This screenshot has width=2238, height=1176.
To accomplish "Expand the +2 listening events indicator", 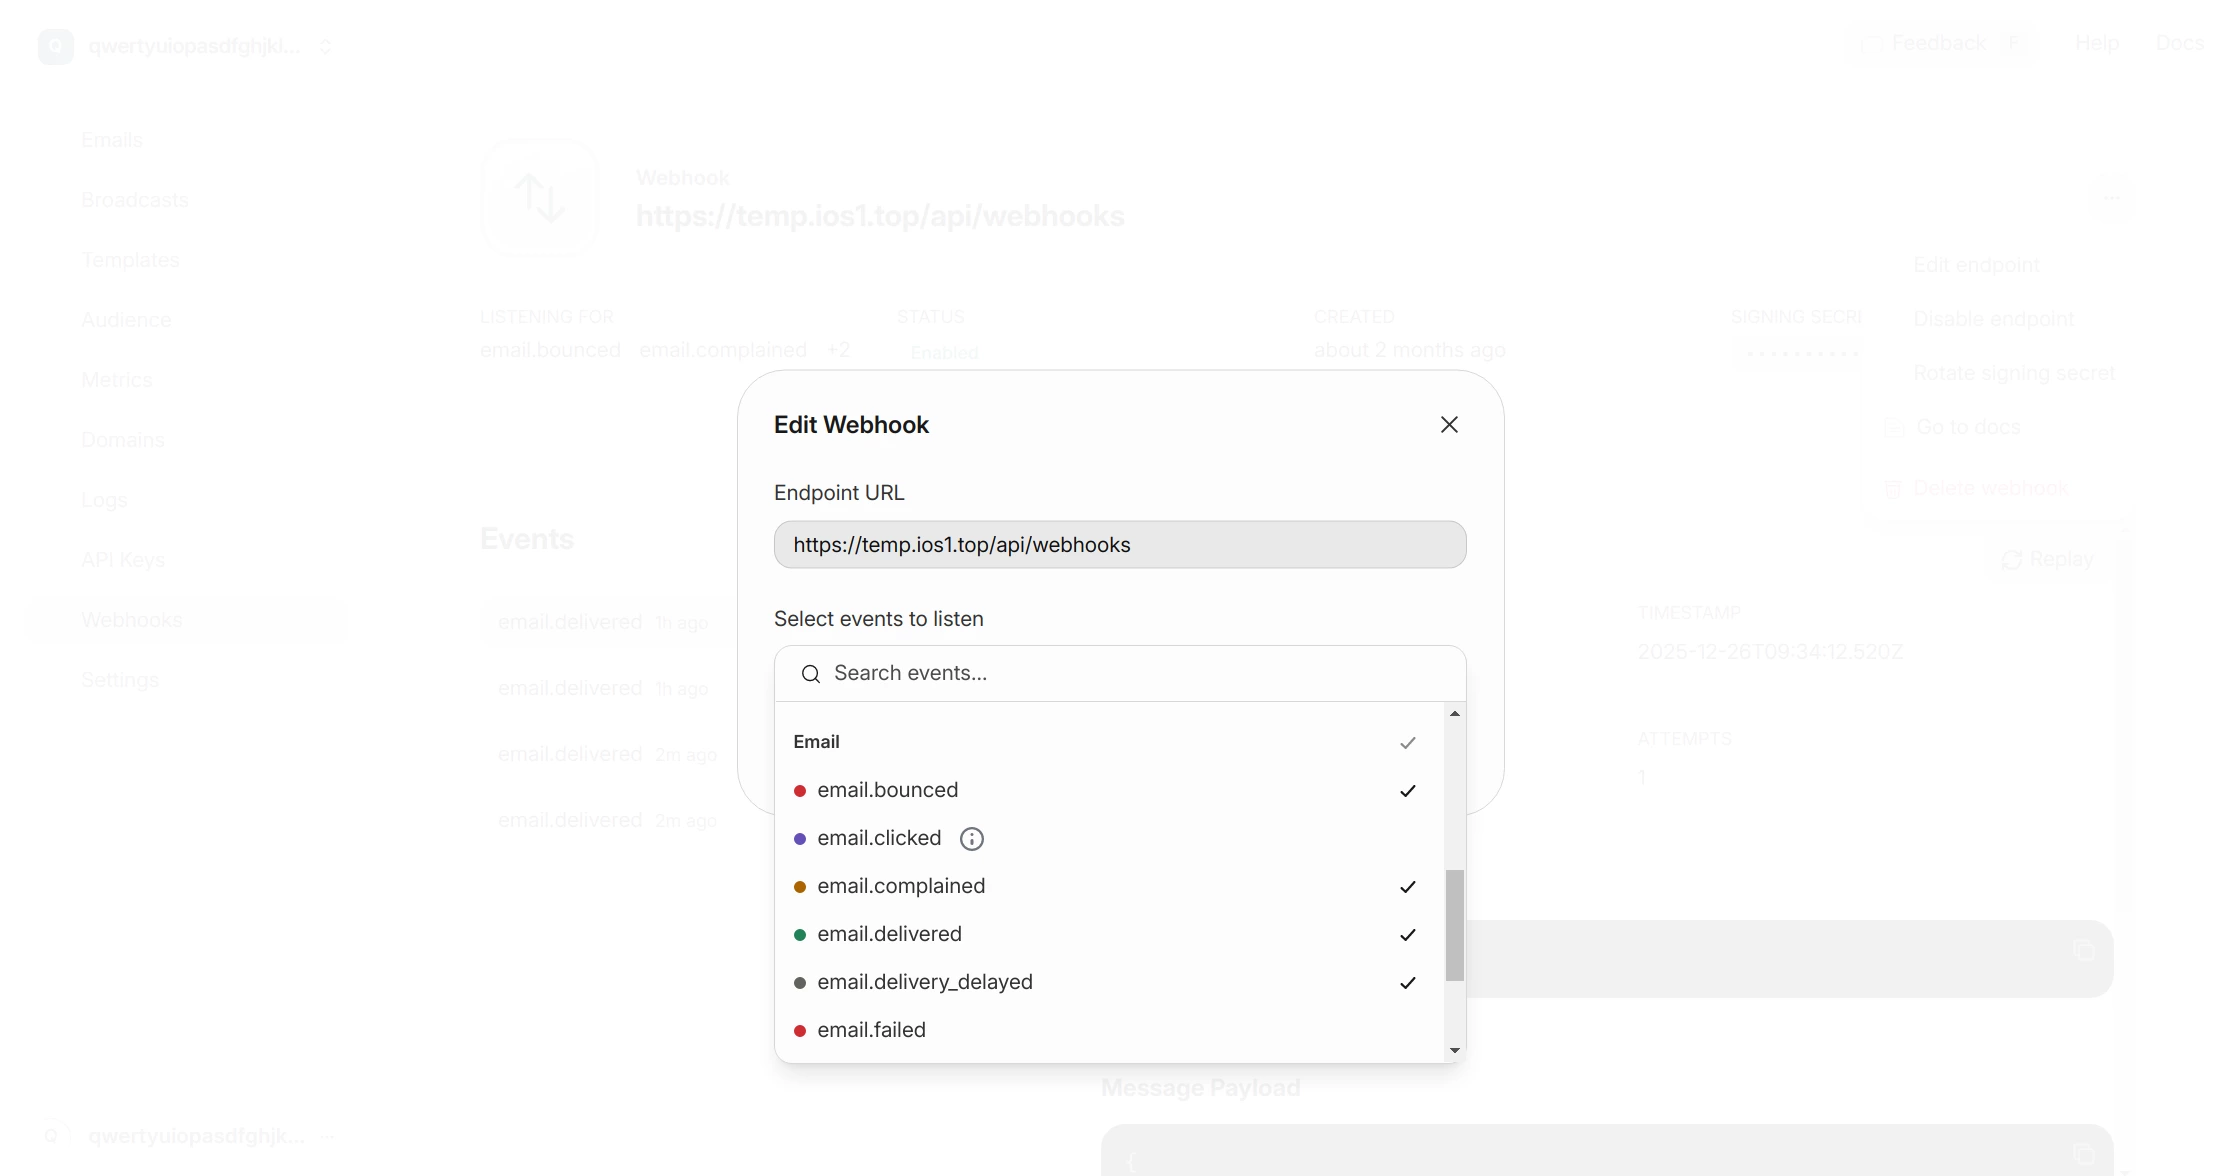I will click(839, 350).
